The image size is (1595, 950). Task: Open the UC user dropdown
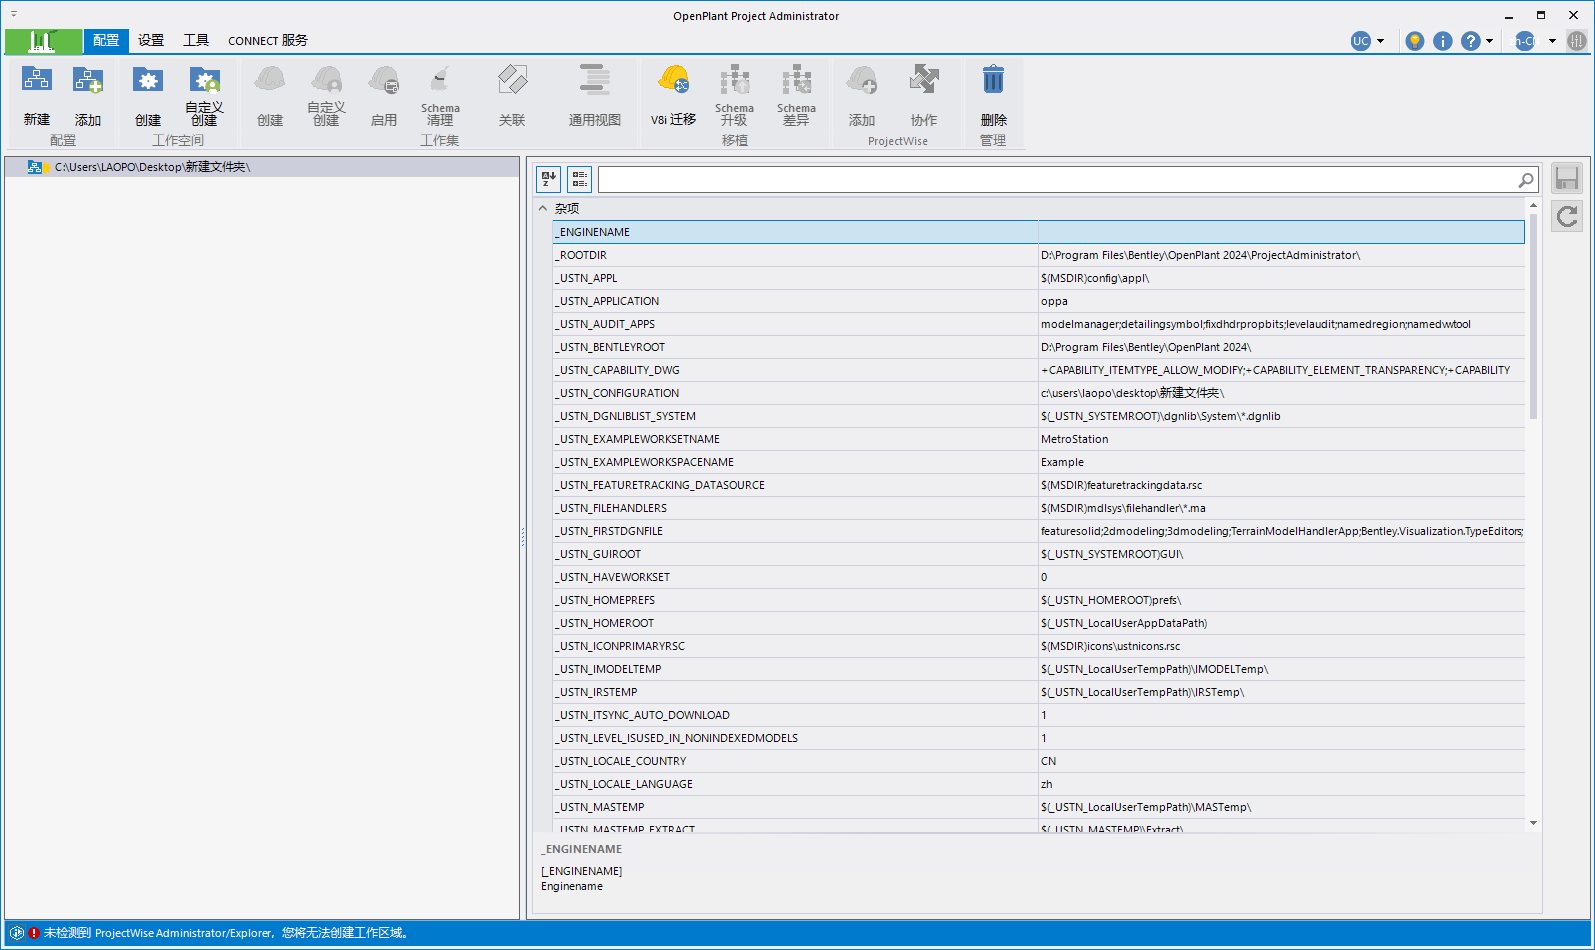(1367, 41)
